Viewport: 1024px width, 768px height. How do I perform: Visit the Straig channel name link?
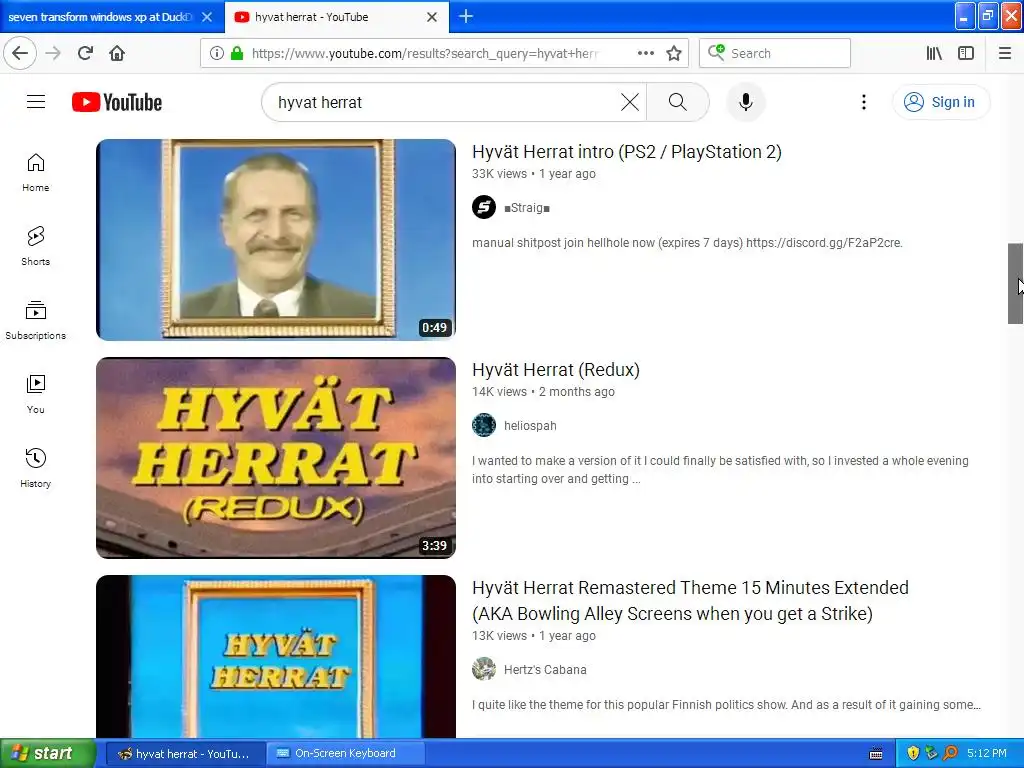point(526,208)
